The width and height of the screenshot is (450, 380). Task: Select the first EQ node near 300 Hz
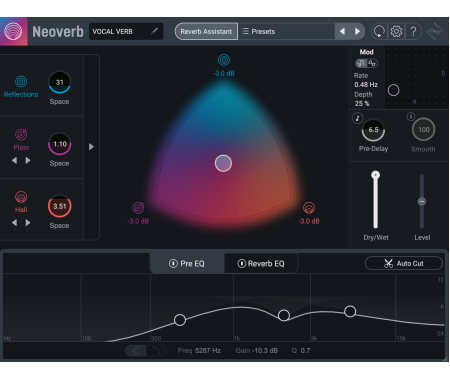pos(180,320)
